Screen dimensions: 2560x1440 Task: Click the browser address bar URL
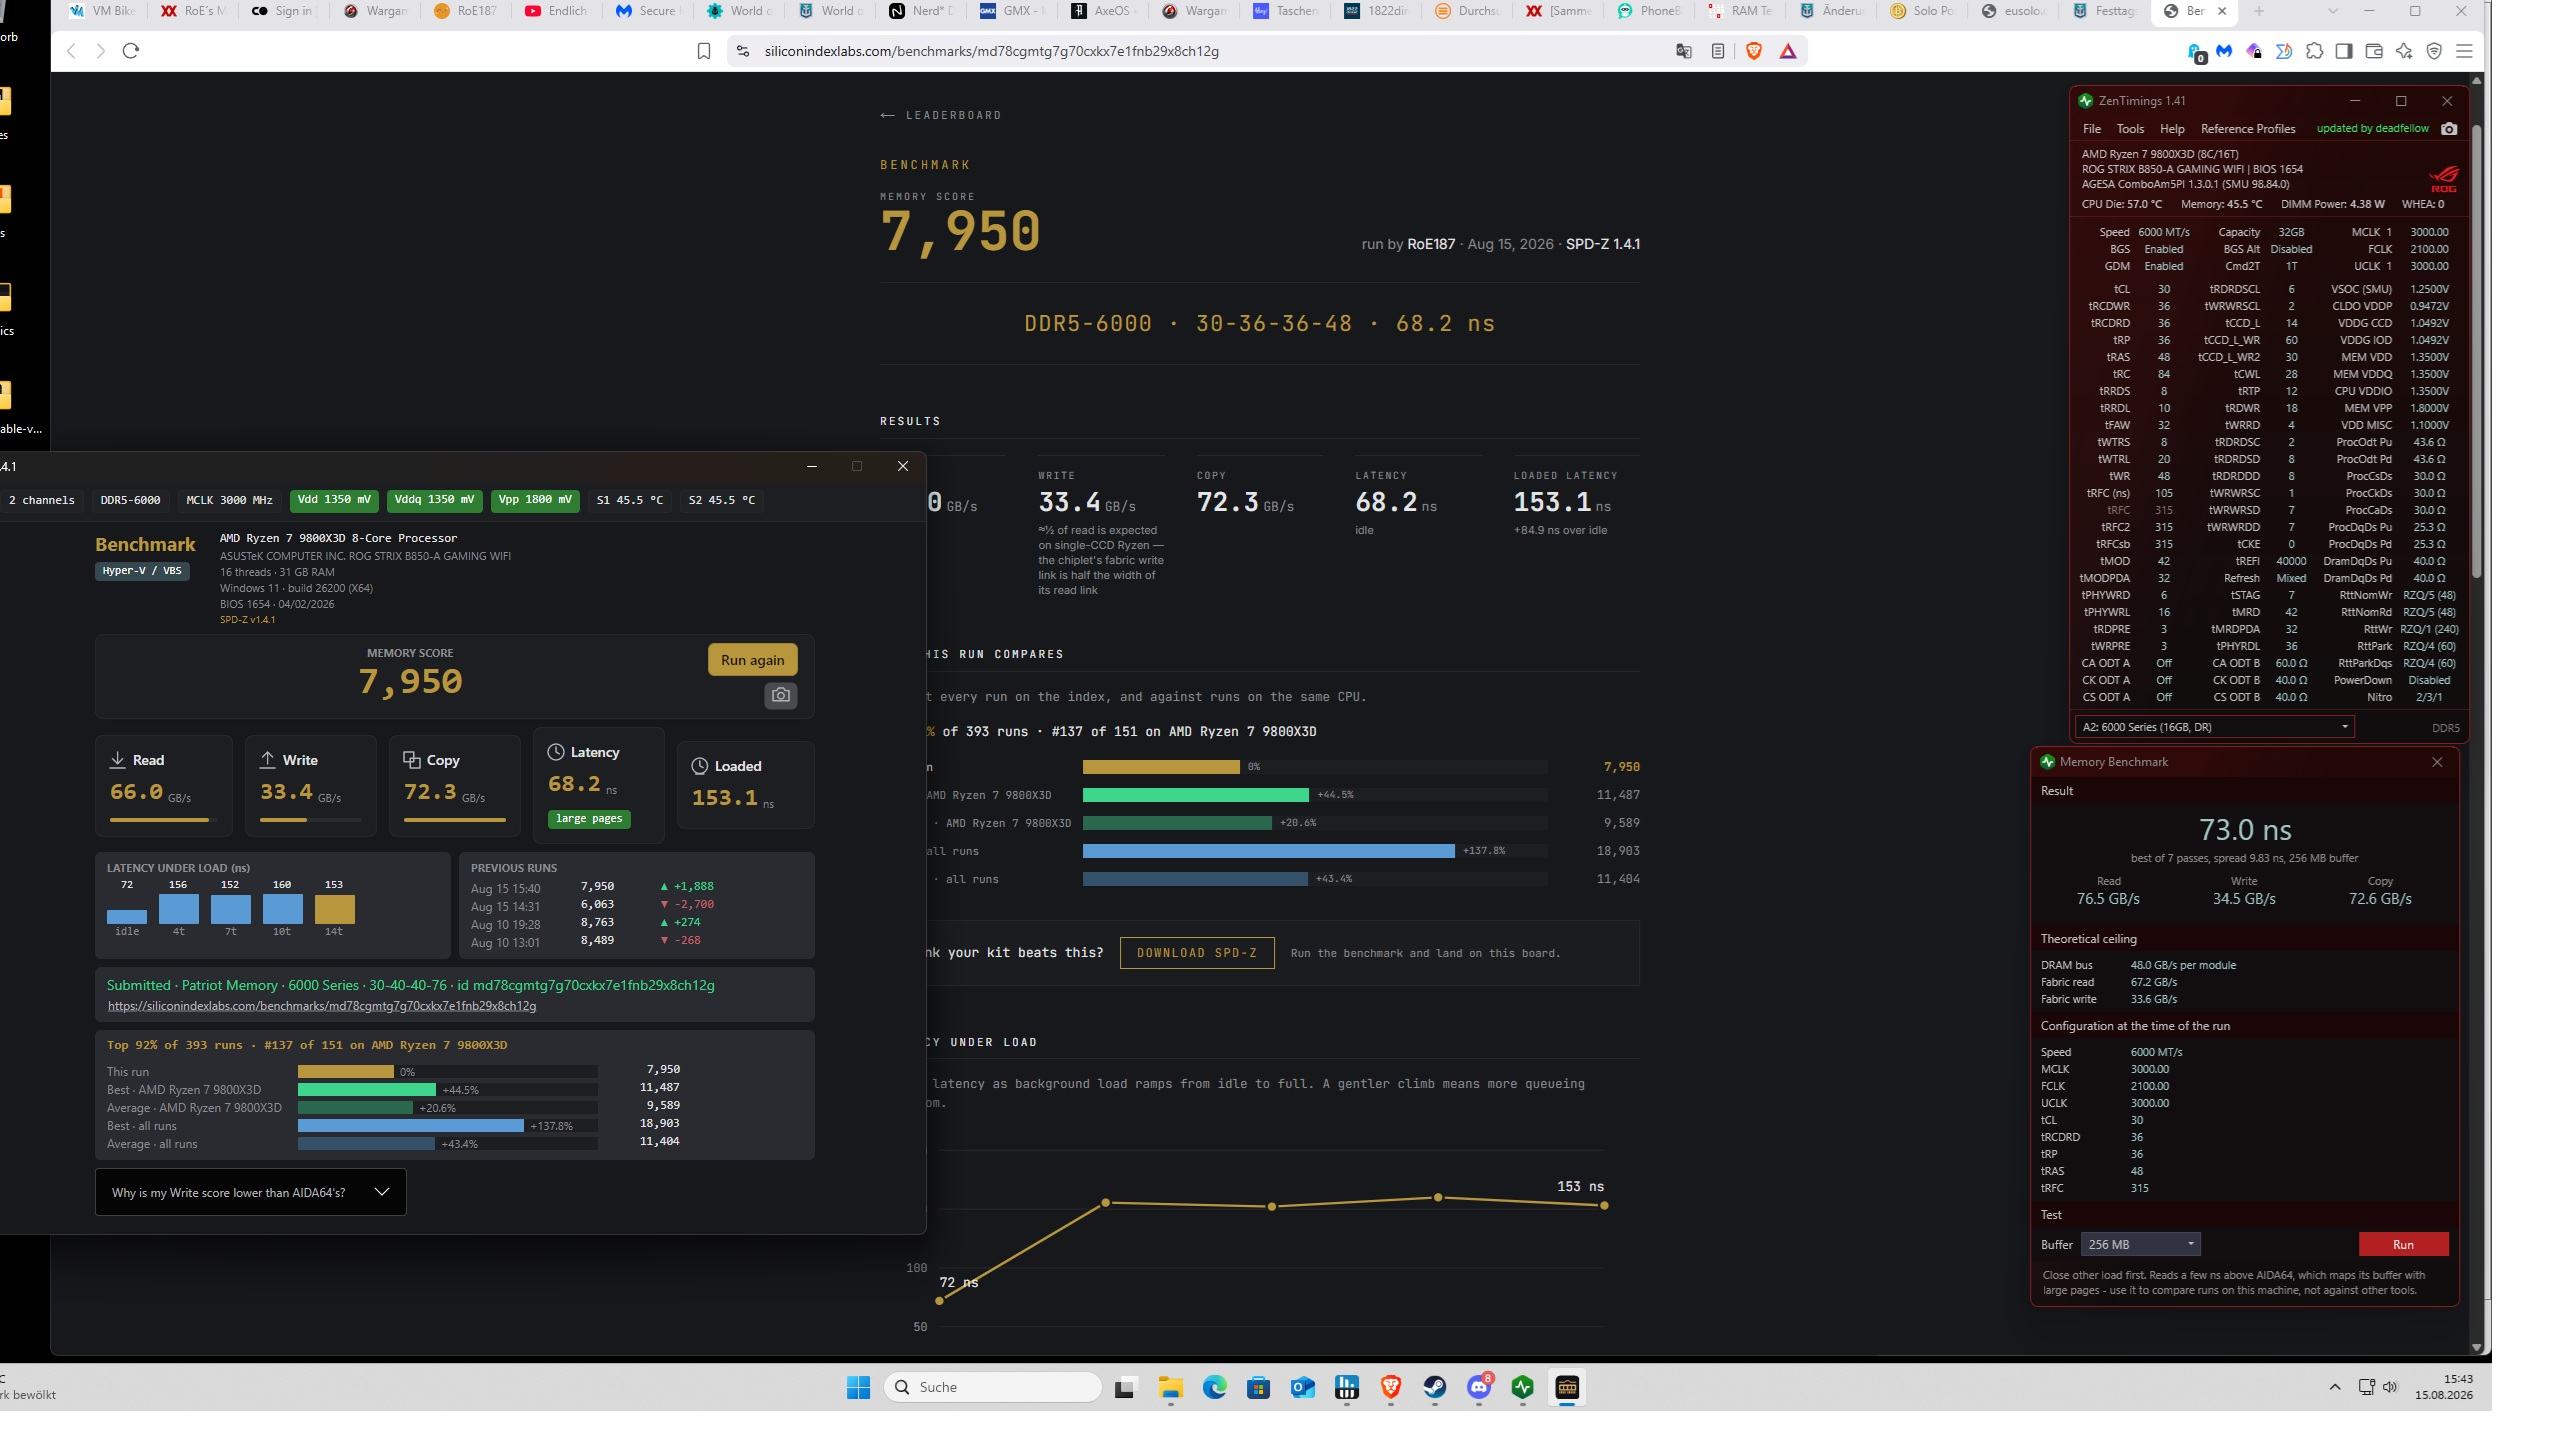991,51
